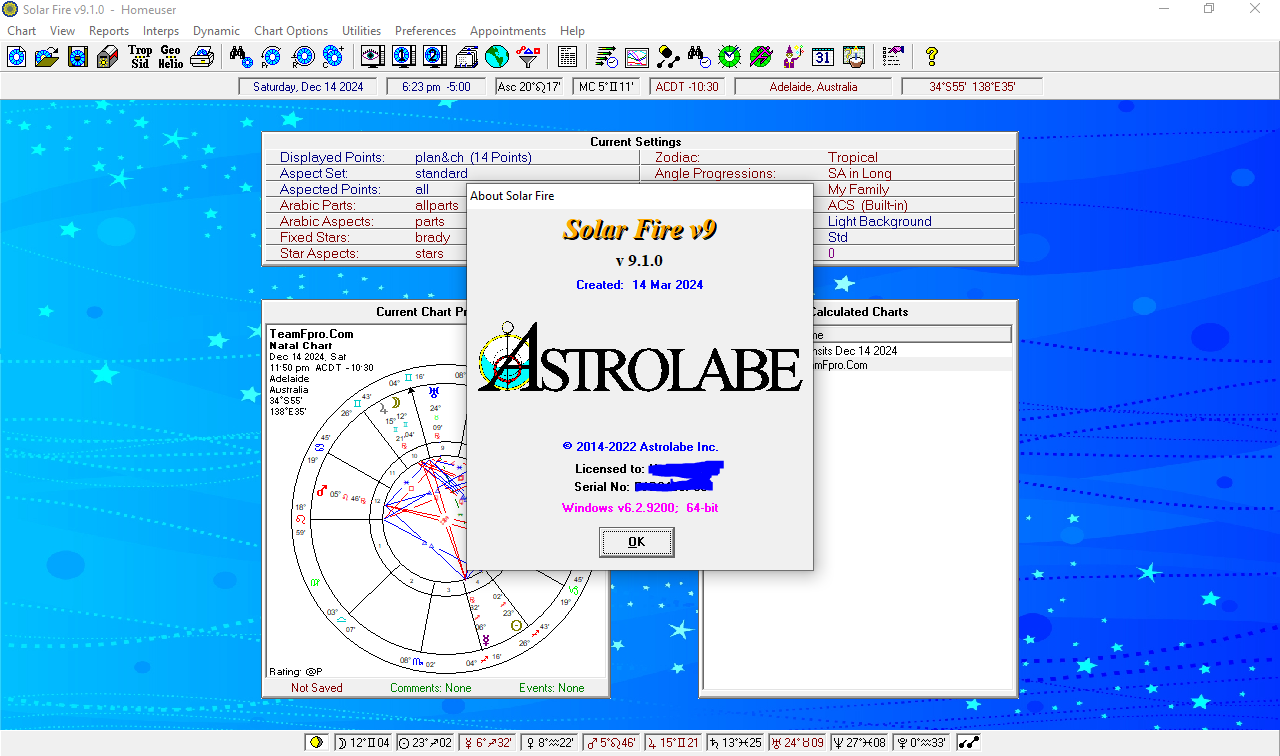
Task: Open the Interps menu
Action: [x=161, y=31]
